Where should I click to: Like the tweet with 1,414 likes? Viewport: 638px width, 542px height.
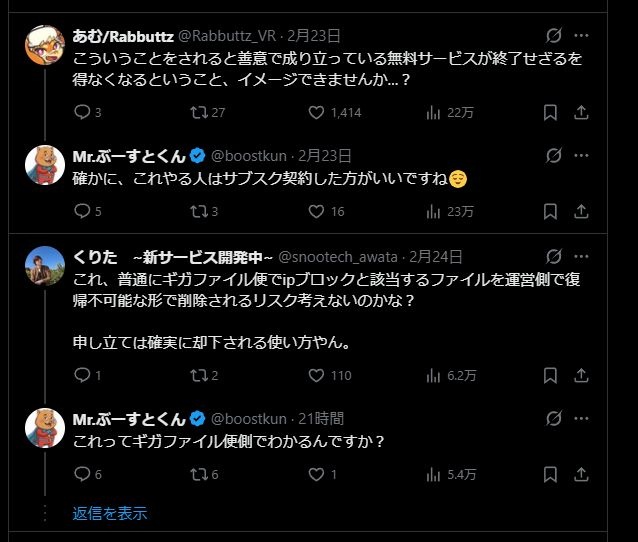click(x=317, y=113)
